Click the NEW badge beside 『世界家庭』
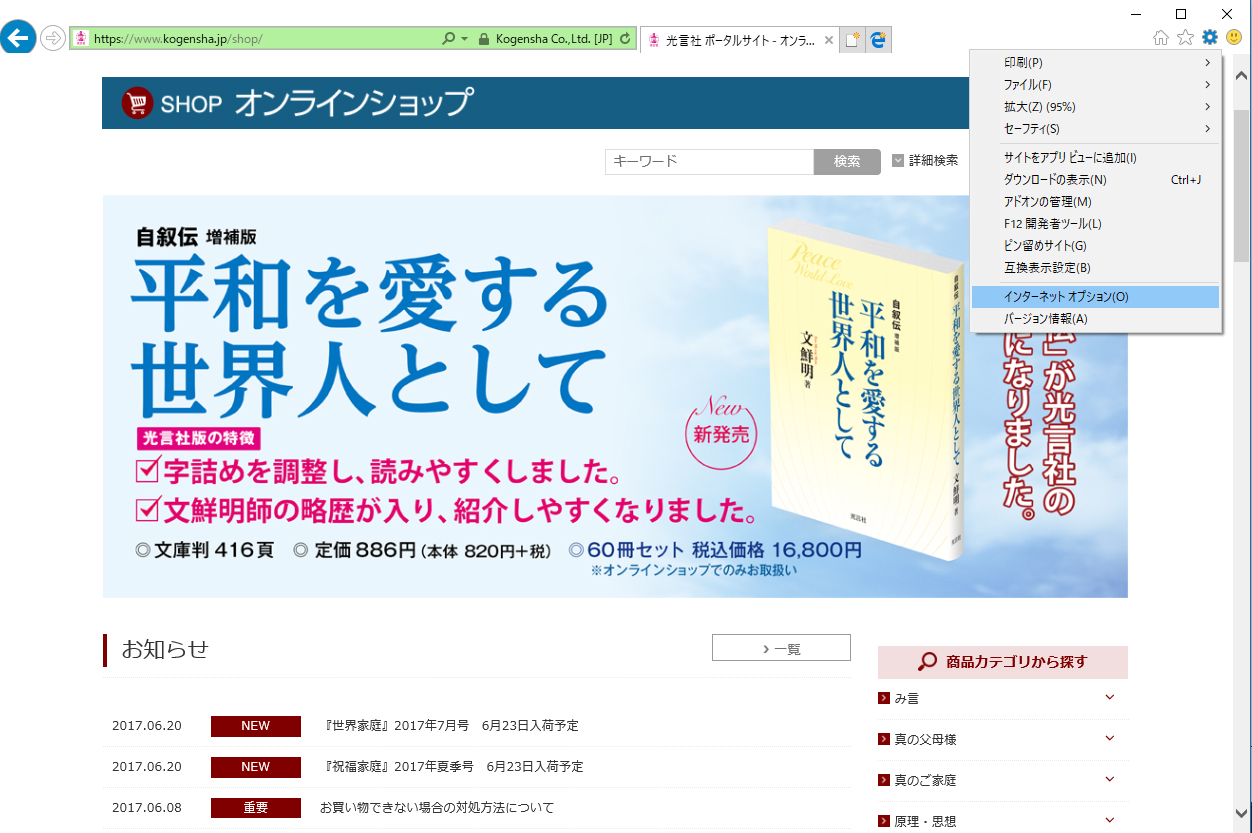The image size is (1252, 833). (256, 726)
